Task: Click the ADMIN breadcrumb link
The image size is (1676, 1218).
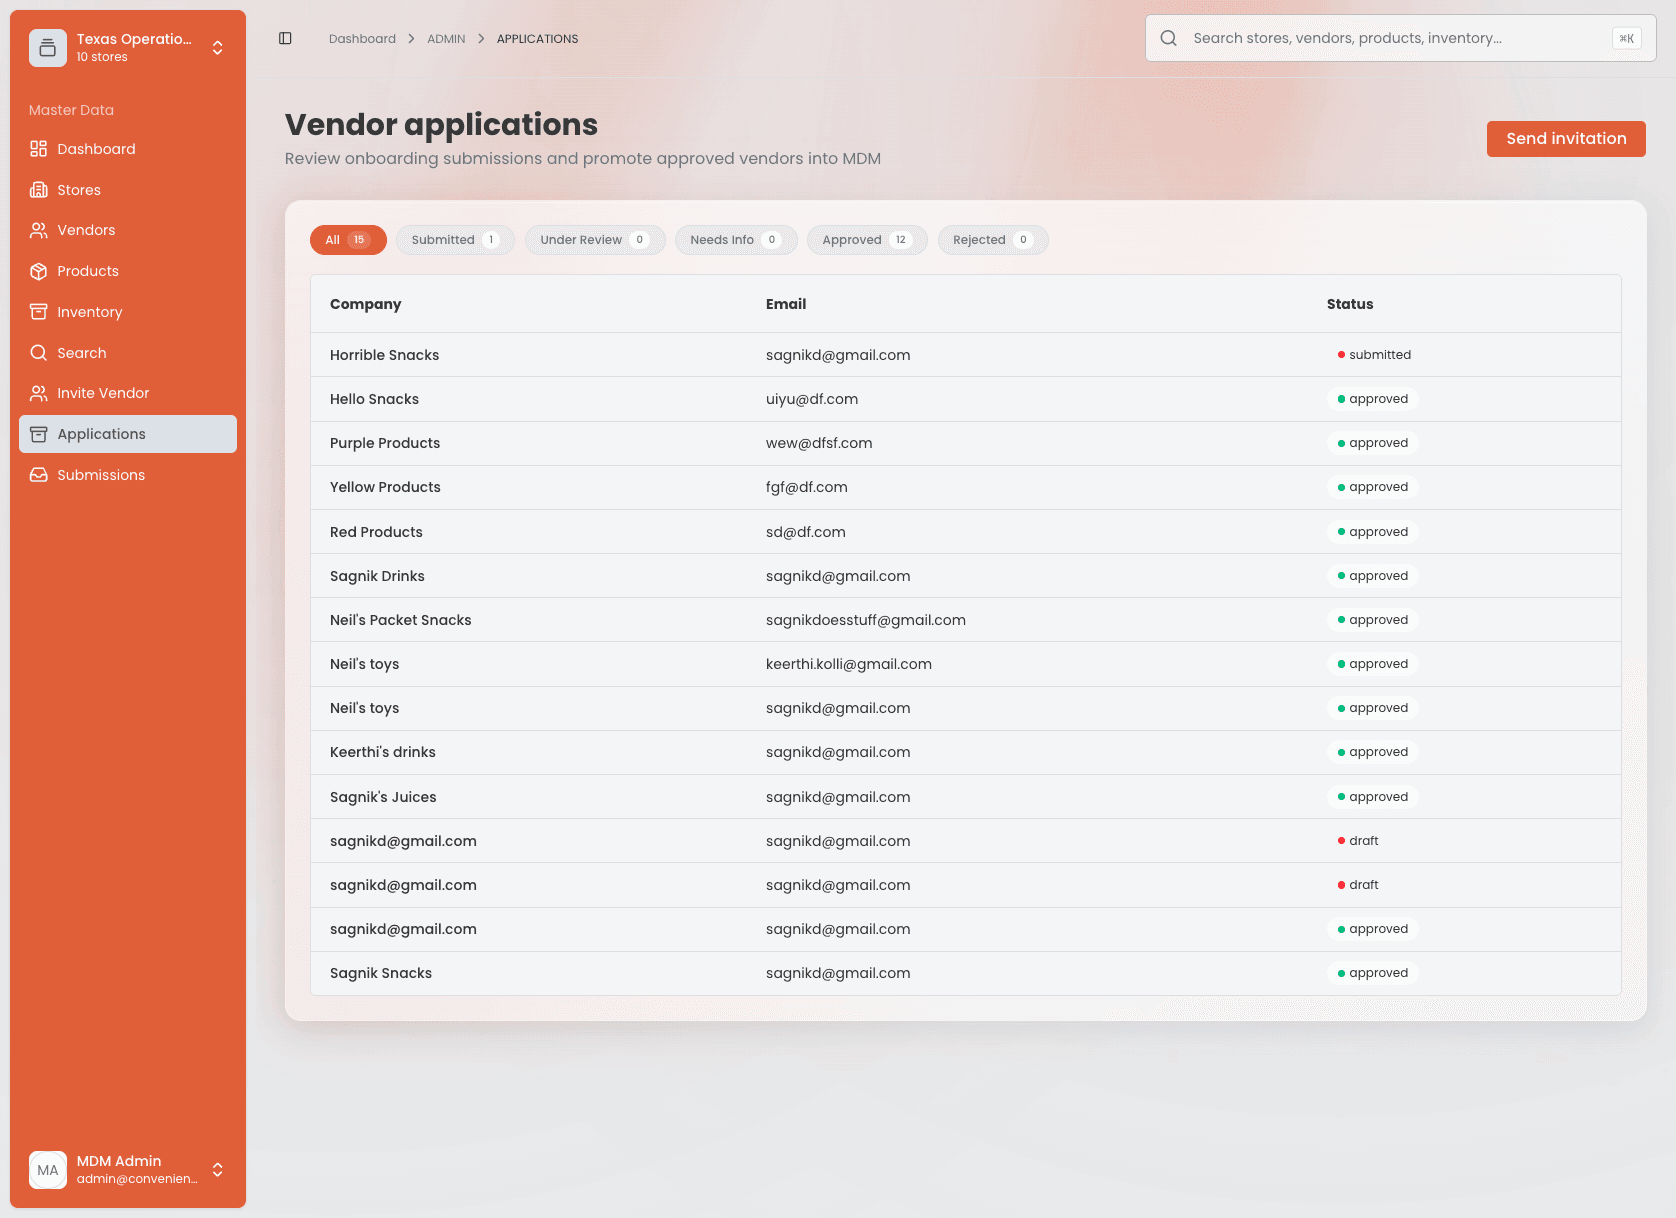Action: [x=446, y=39]
